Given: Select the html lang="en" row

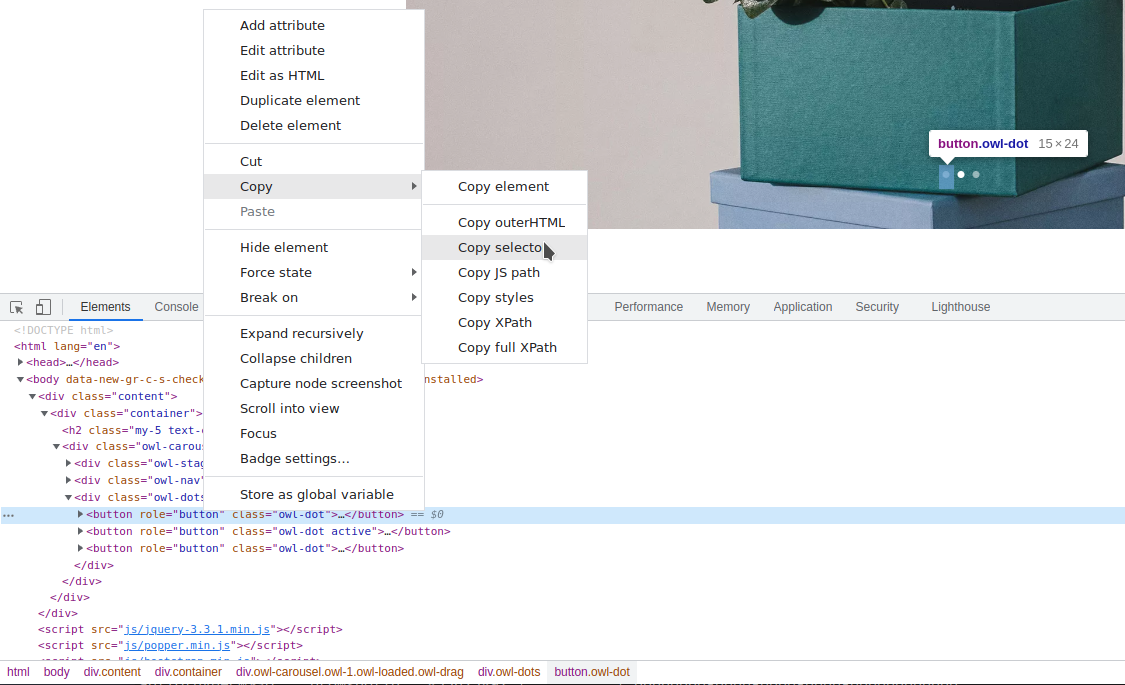Looking at the screenshot, I should point(67,346).
